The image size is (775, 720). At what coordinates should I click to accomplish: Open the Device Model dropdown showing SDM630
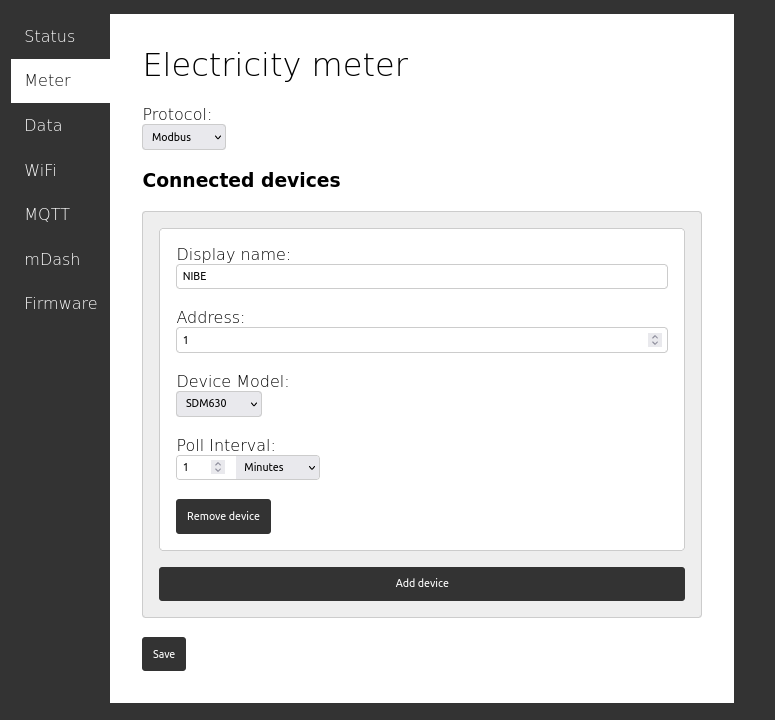219,404
